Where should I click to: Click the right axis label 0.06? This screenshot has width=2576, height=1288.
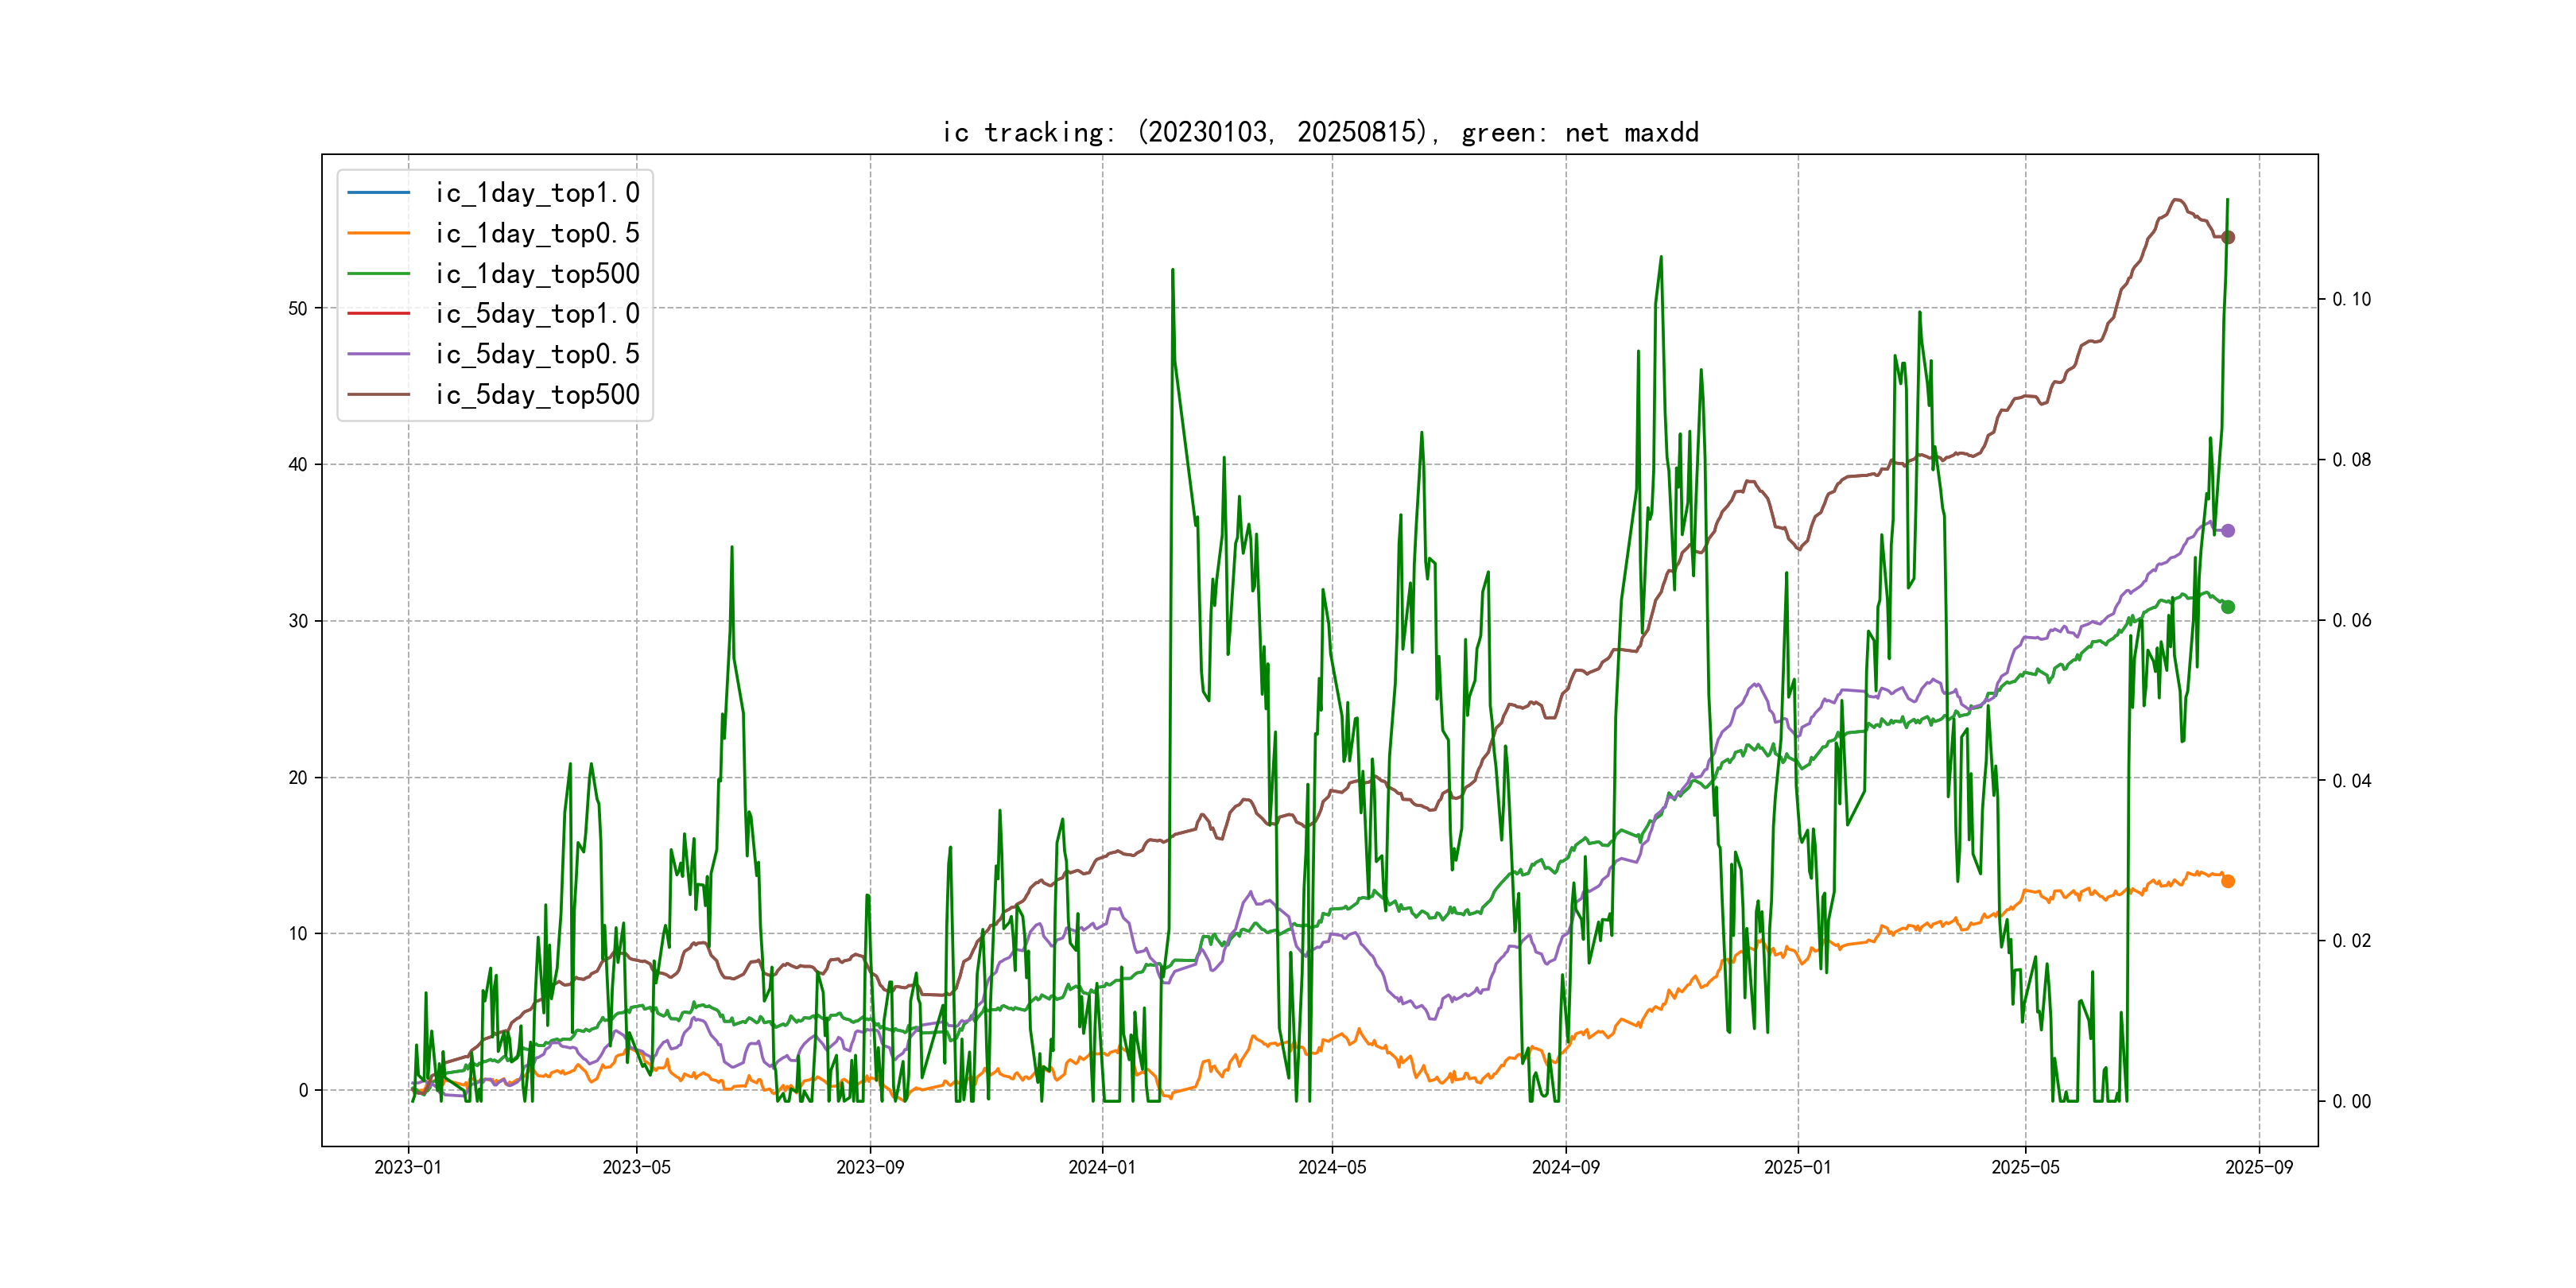pyautogui.click(x=2351, y=620)
